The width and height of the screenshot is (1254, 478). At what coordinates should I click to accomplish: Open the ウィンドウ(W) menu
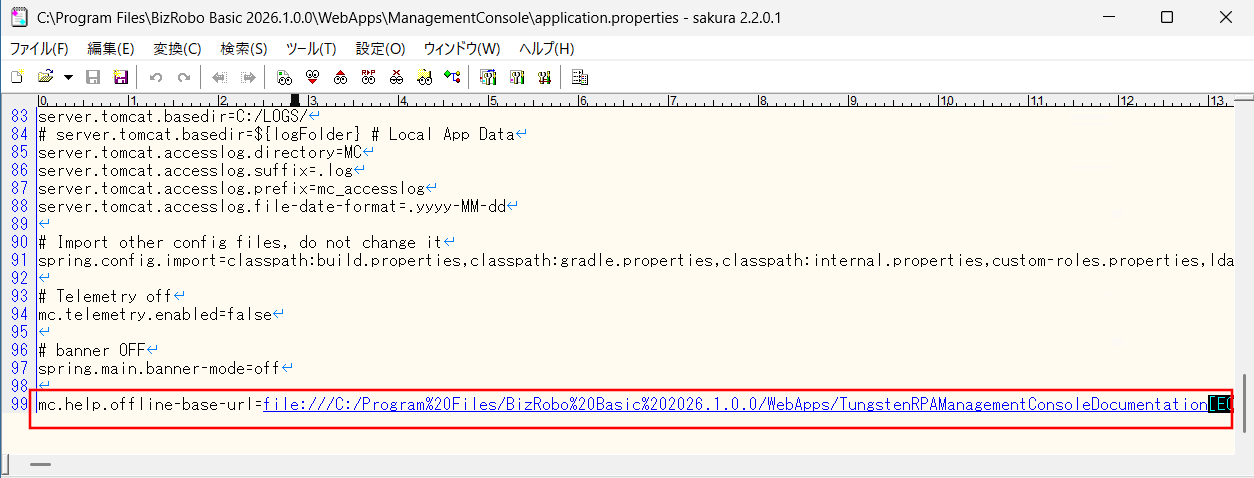pos(462,48)
